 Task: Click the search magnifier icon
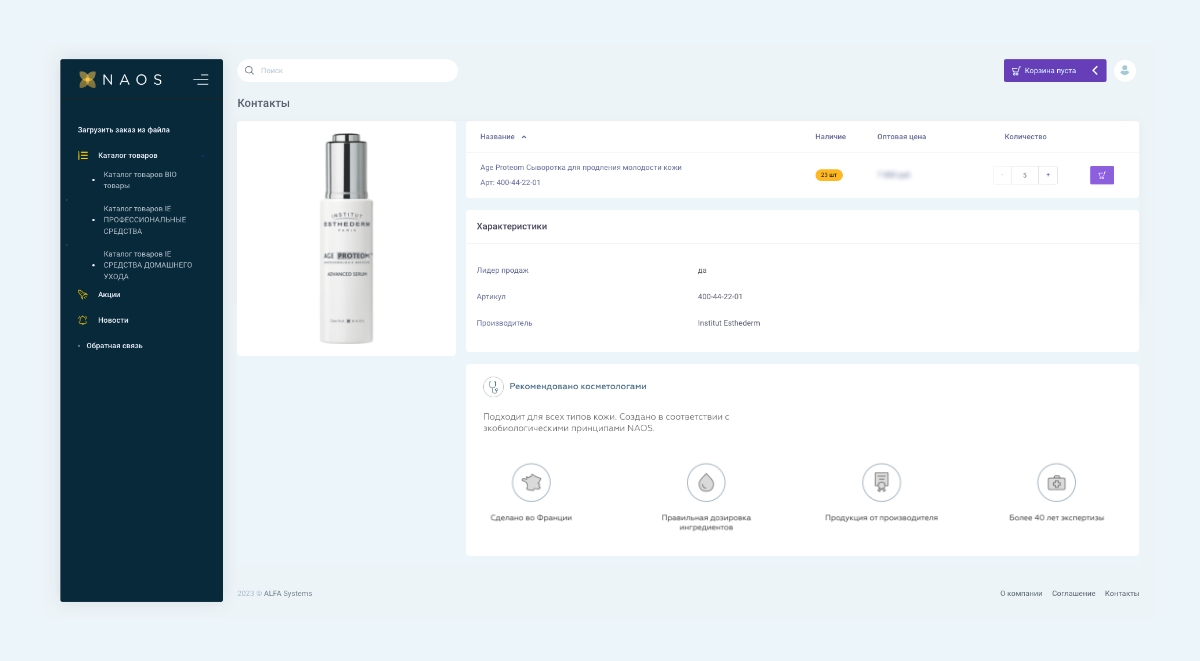[249, 71]
